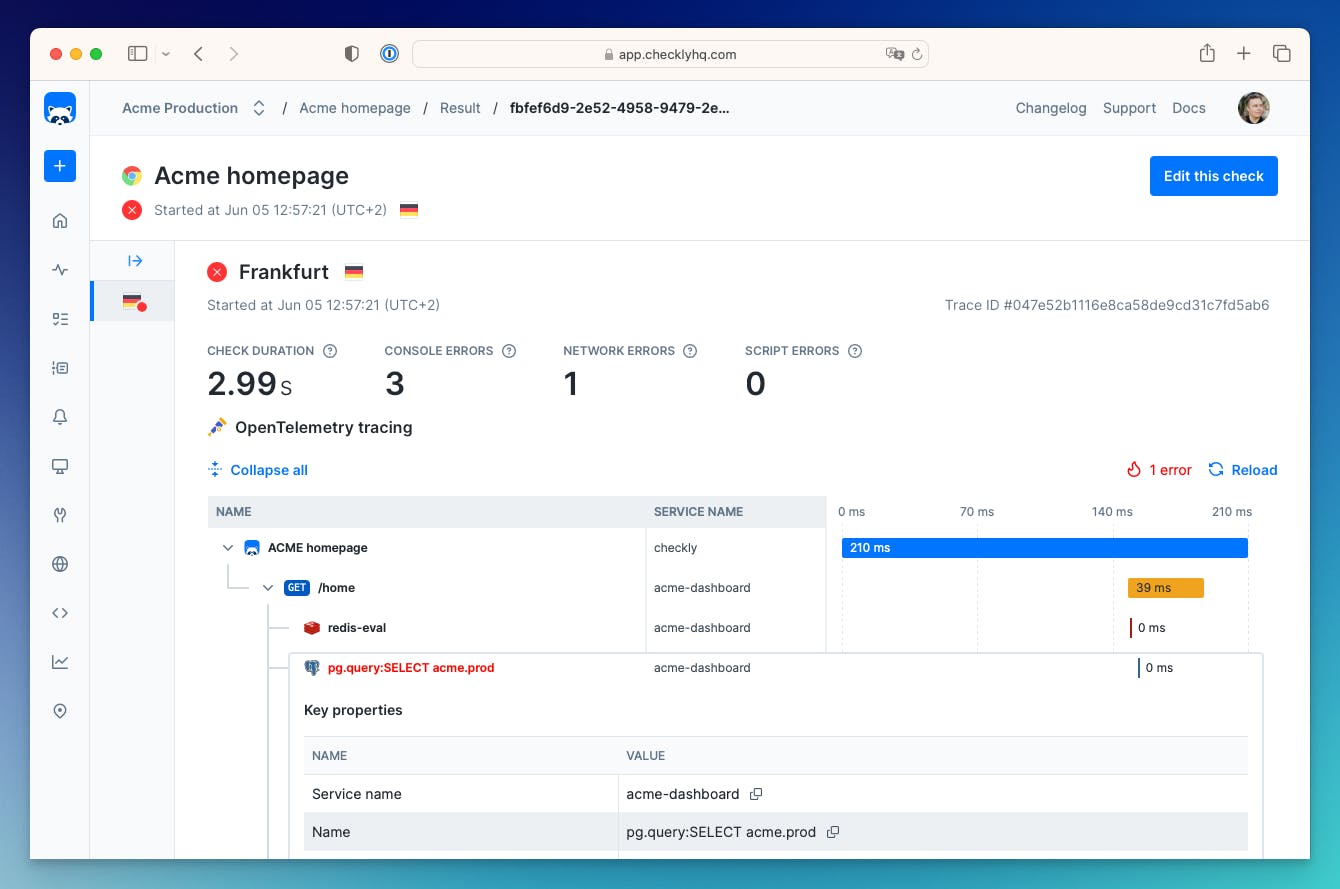
Task: Select the Germany flag location tab
Action: pos(133,301)
